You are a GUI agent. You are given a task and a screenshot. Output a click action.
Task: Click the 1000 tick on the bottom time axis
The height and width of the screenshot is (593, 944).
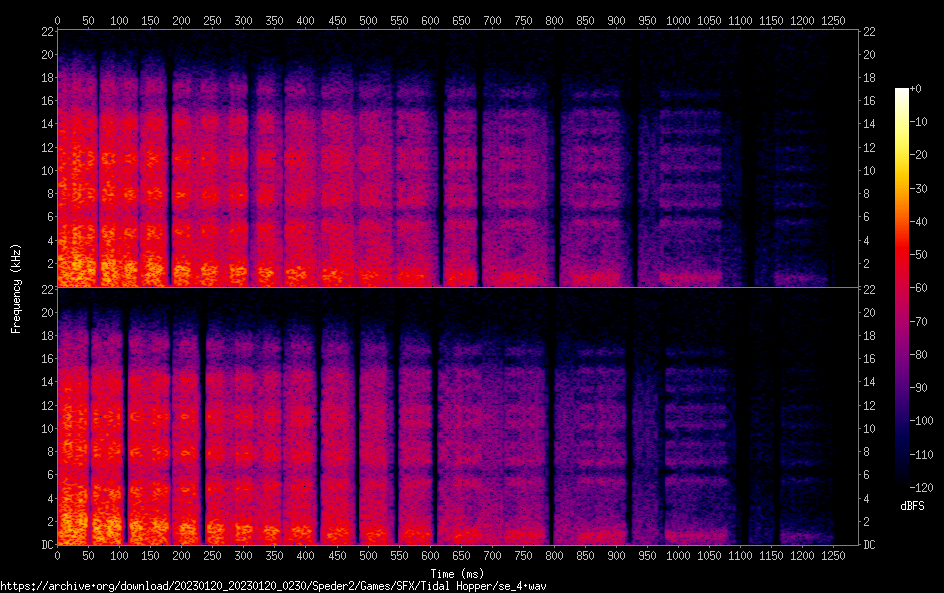tap(679, 554)
